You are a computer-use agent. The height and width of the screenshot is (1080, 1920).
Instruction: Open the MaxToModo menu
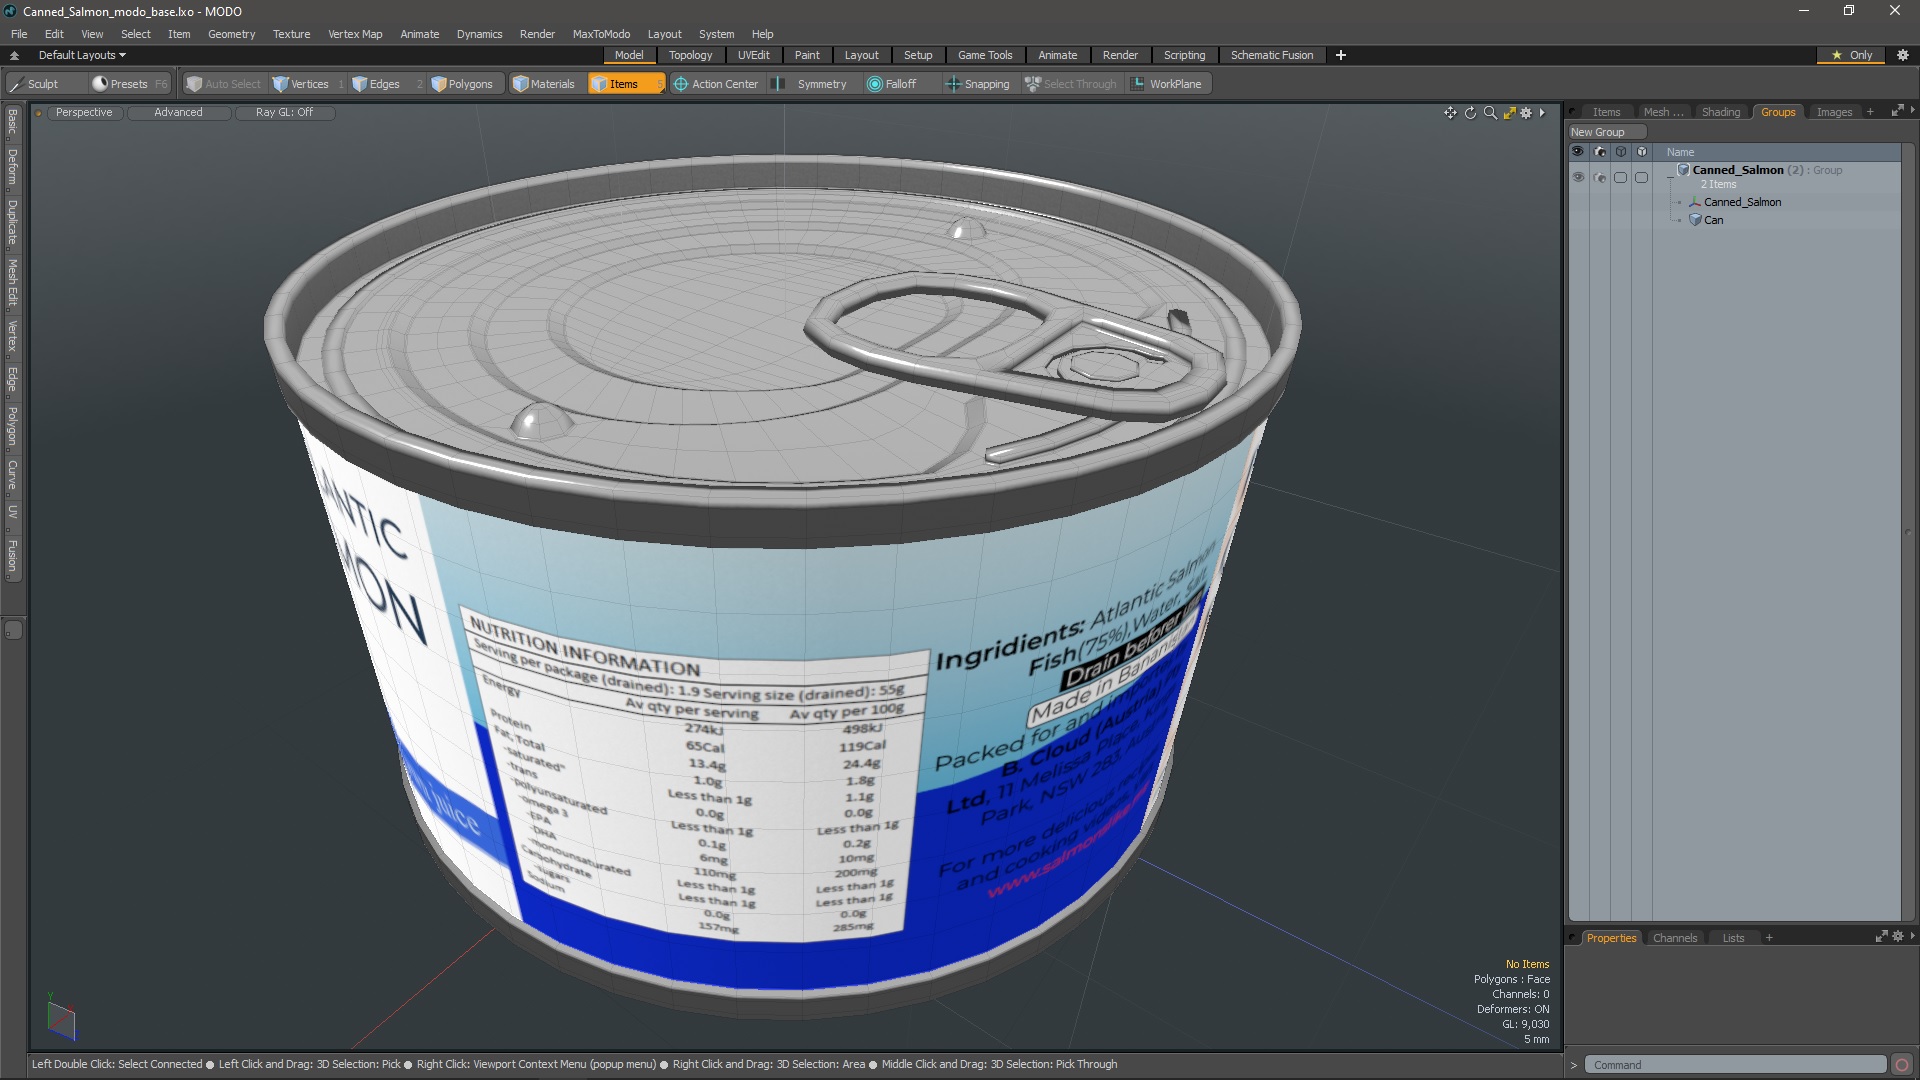tap(601, 34)
